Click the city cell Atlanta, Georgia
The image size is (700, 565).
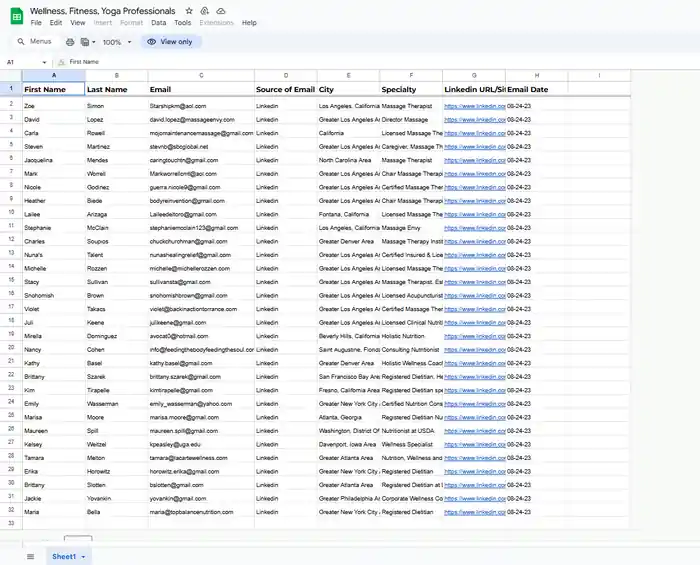tap(348, 417)
